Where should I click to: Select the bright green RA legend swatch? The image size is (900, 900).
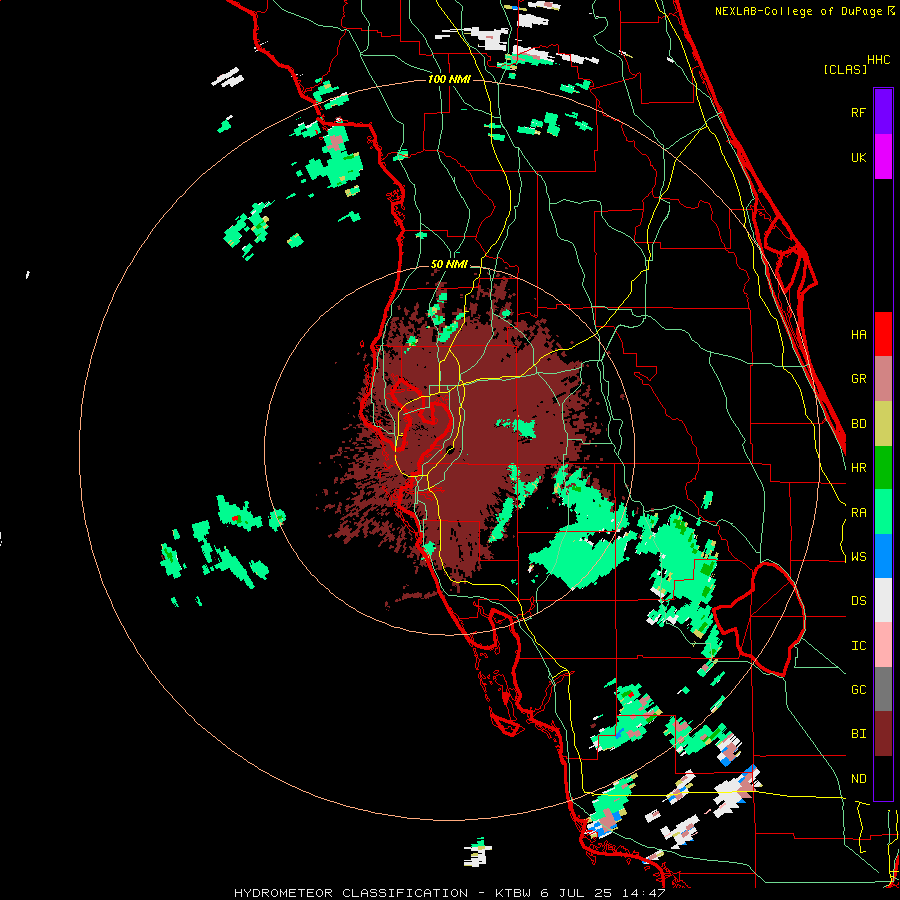pos(883,512)
